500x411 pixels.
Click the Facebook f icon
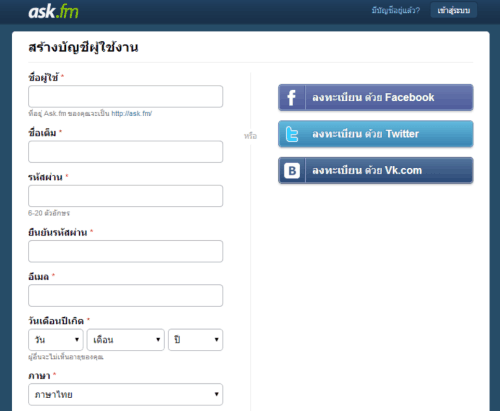tap(291, 98)
